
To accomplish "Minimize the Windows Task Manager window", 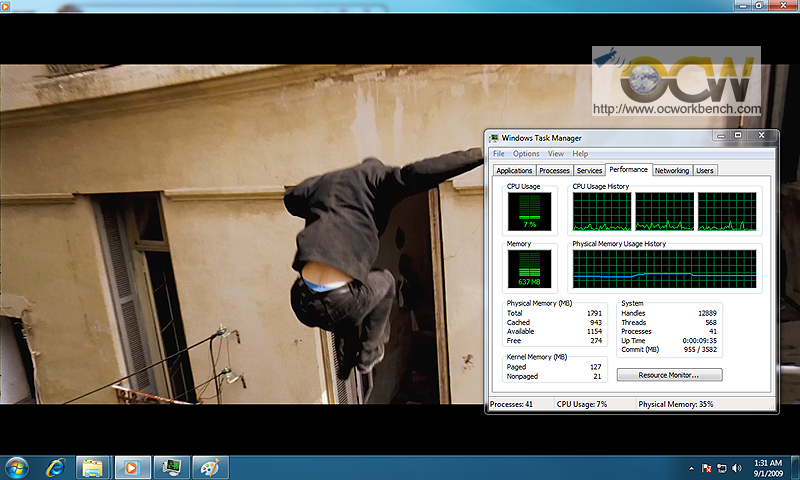I will 721,135.
